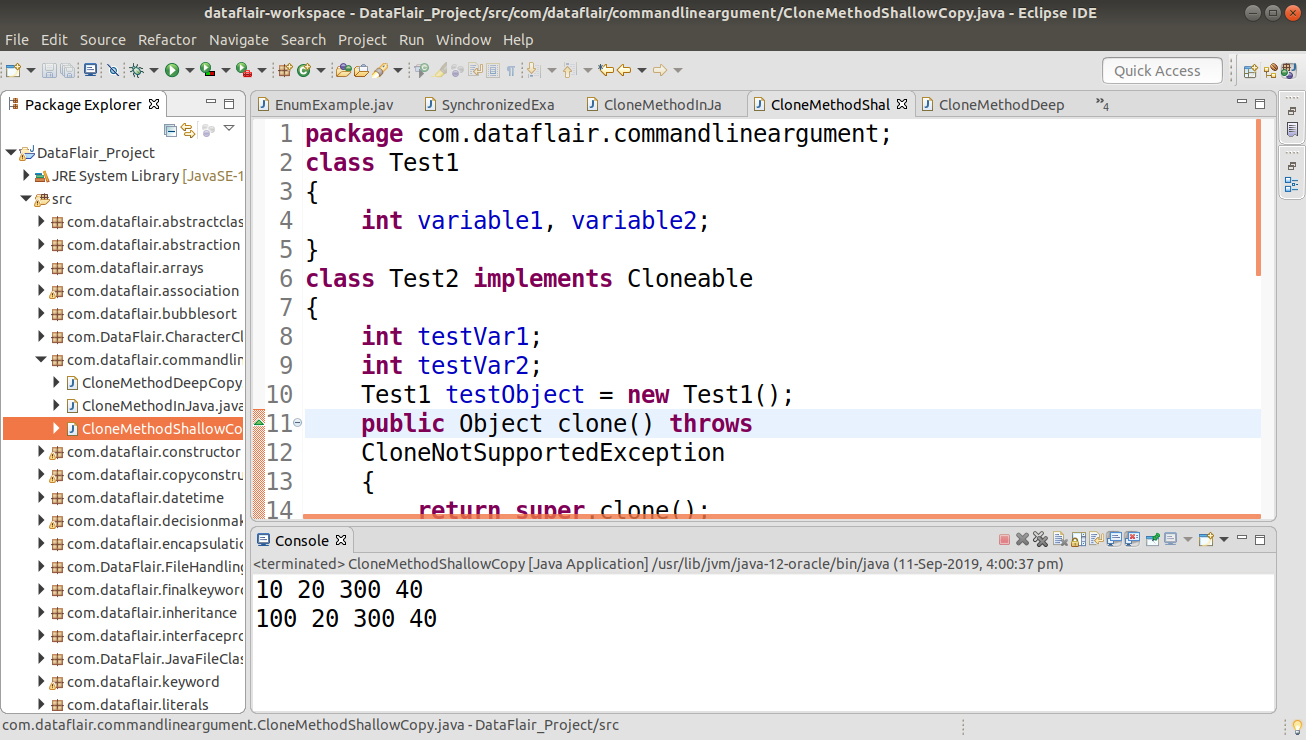Launch the Debug tool
1306x740 pixels.
point(137,70)
